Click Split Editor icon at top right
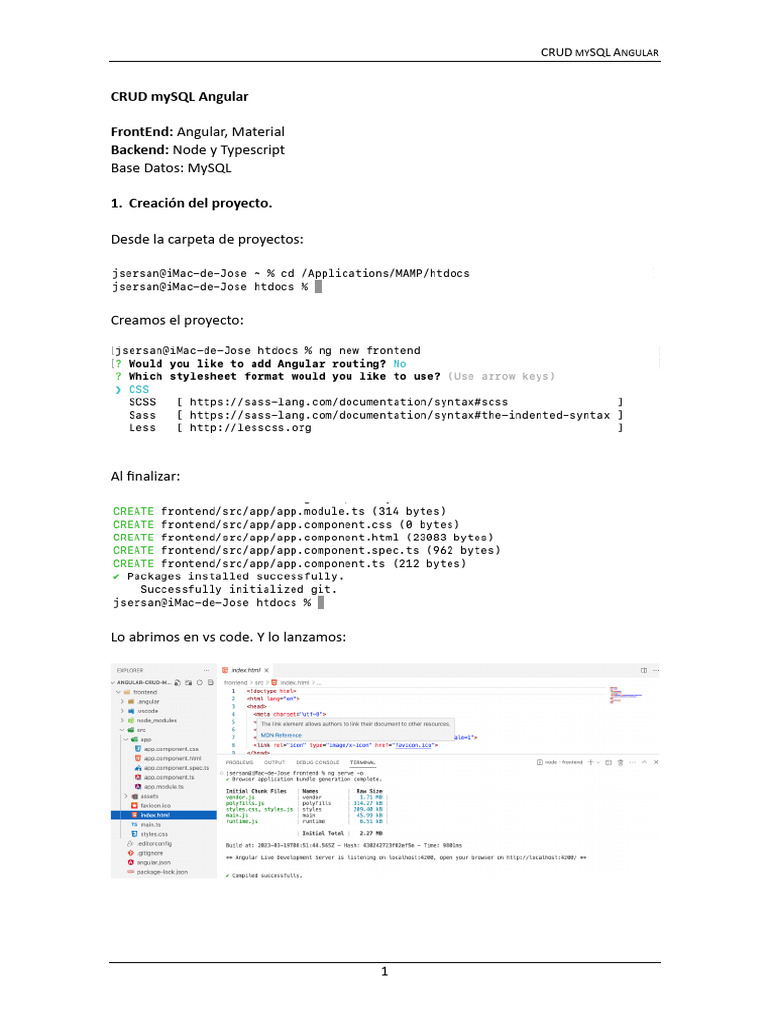Viewport: 768px width, 1024px height. tap(644, 671)
